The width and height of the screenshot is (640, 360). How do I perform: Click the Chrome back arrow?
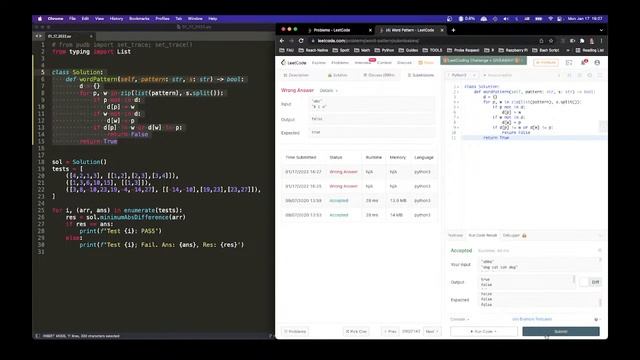(x=282, y=41)
